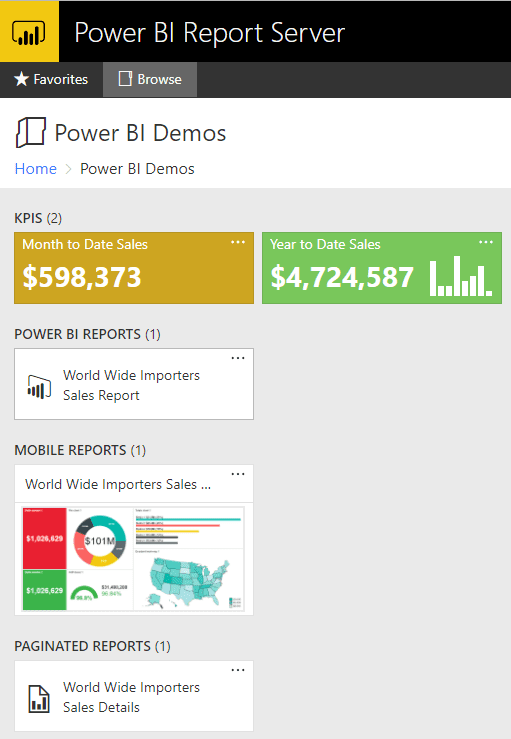Screen dimensions: 511x739
Task: Go to Home breadcrumb link
Action: 36,169
